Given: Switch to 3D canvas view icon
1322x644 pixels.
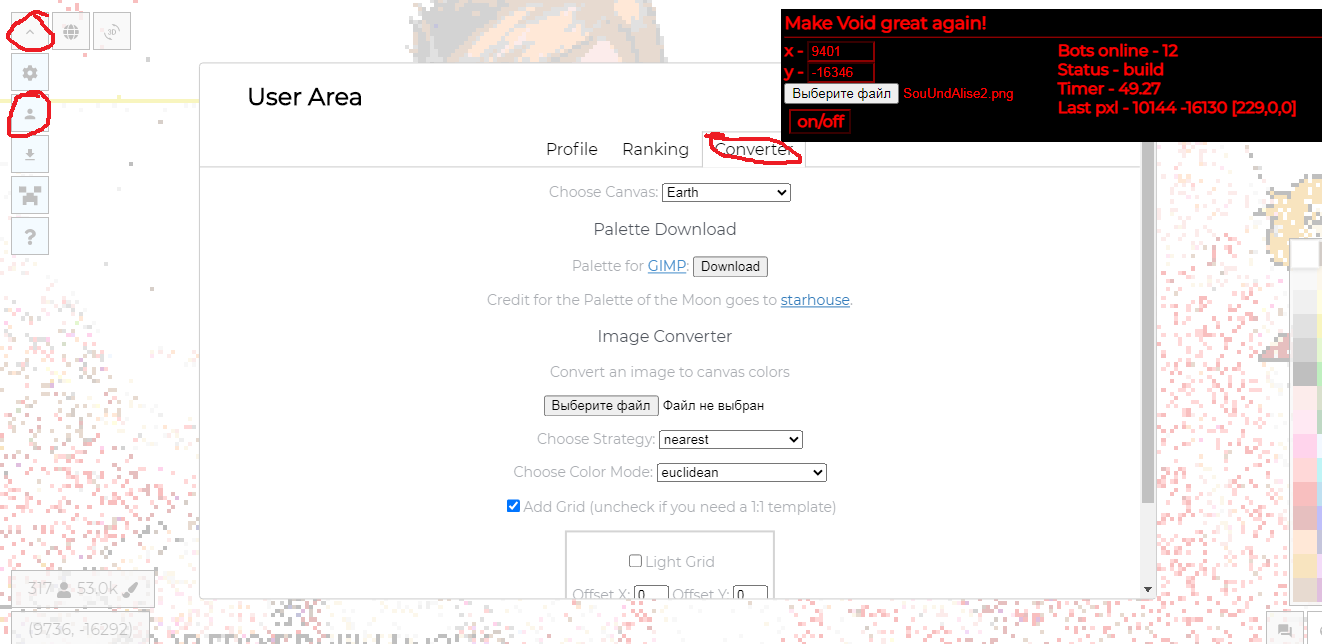Looking at the screenshot, I should click(112, 32).
